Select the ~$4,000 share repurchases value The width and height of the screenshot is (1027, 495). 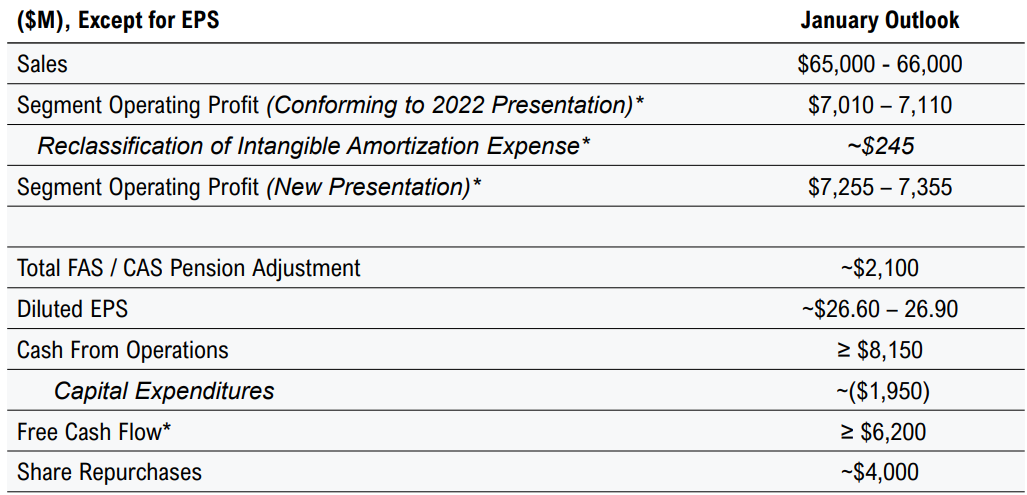[x=880, y=472]
